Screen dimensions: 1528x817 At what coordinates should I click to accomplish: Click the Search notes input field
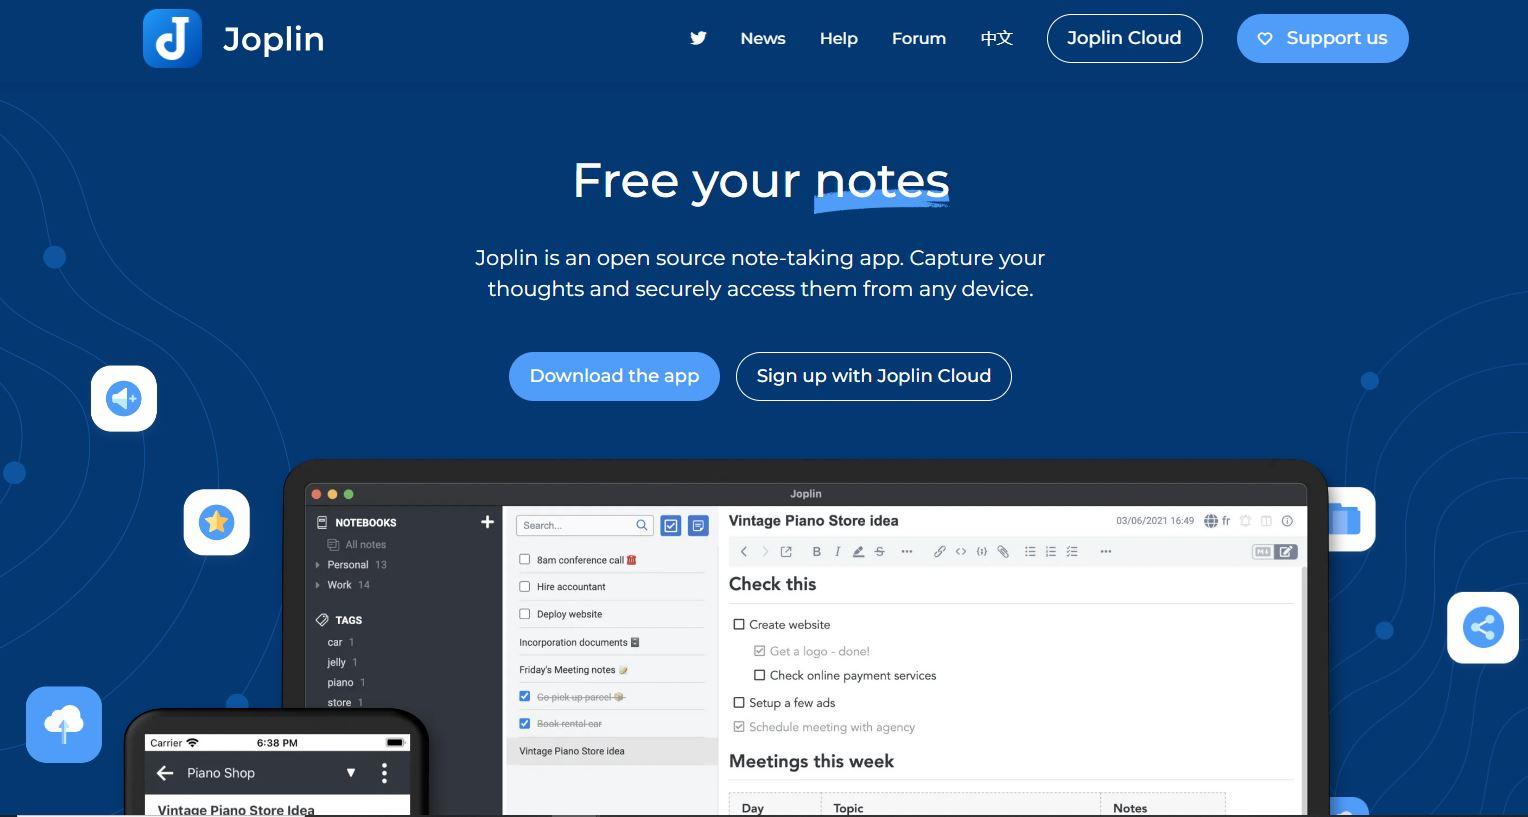tap(585, 525)
